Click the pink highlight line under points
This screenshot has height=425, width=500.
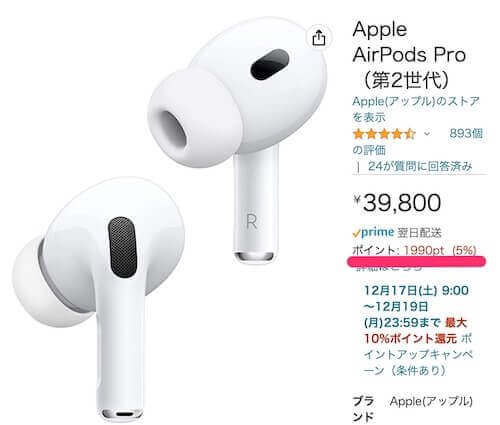tap(416, 261)
